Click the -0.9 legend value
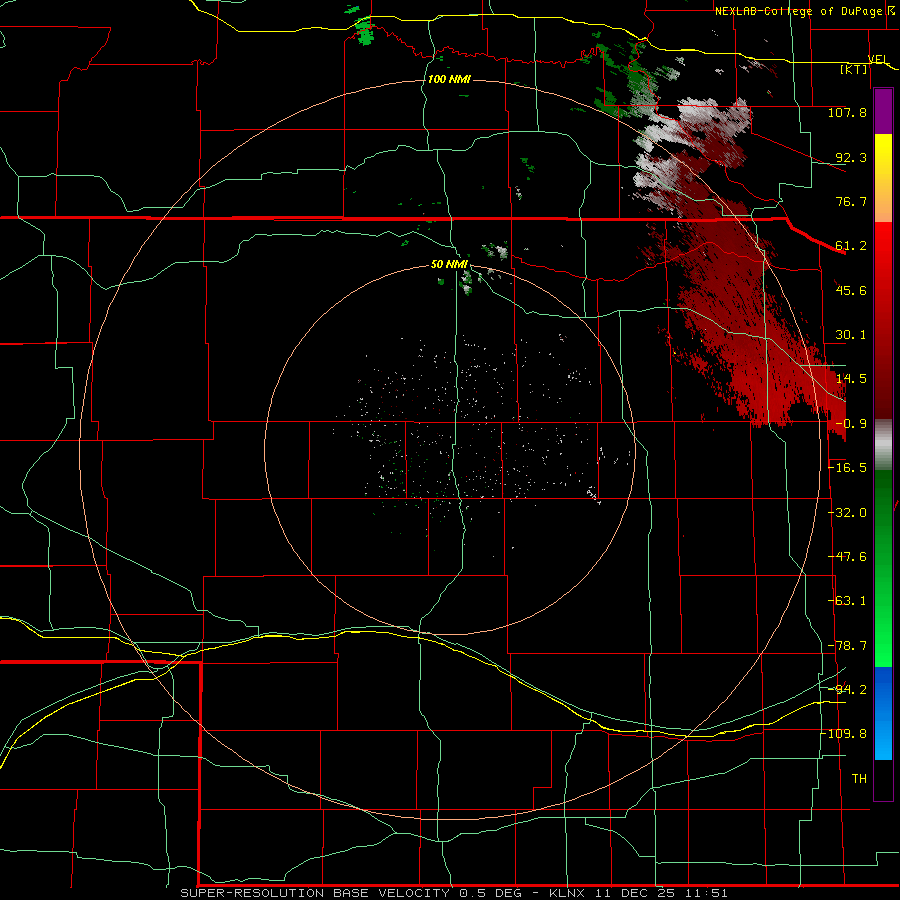This screenshot has height=900, width=900. click(851, 424)
